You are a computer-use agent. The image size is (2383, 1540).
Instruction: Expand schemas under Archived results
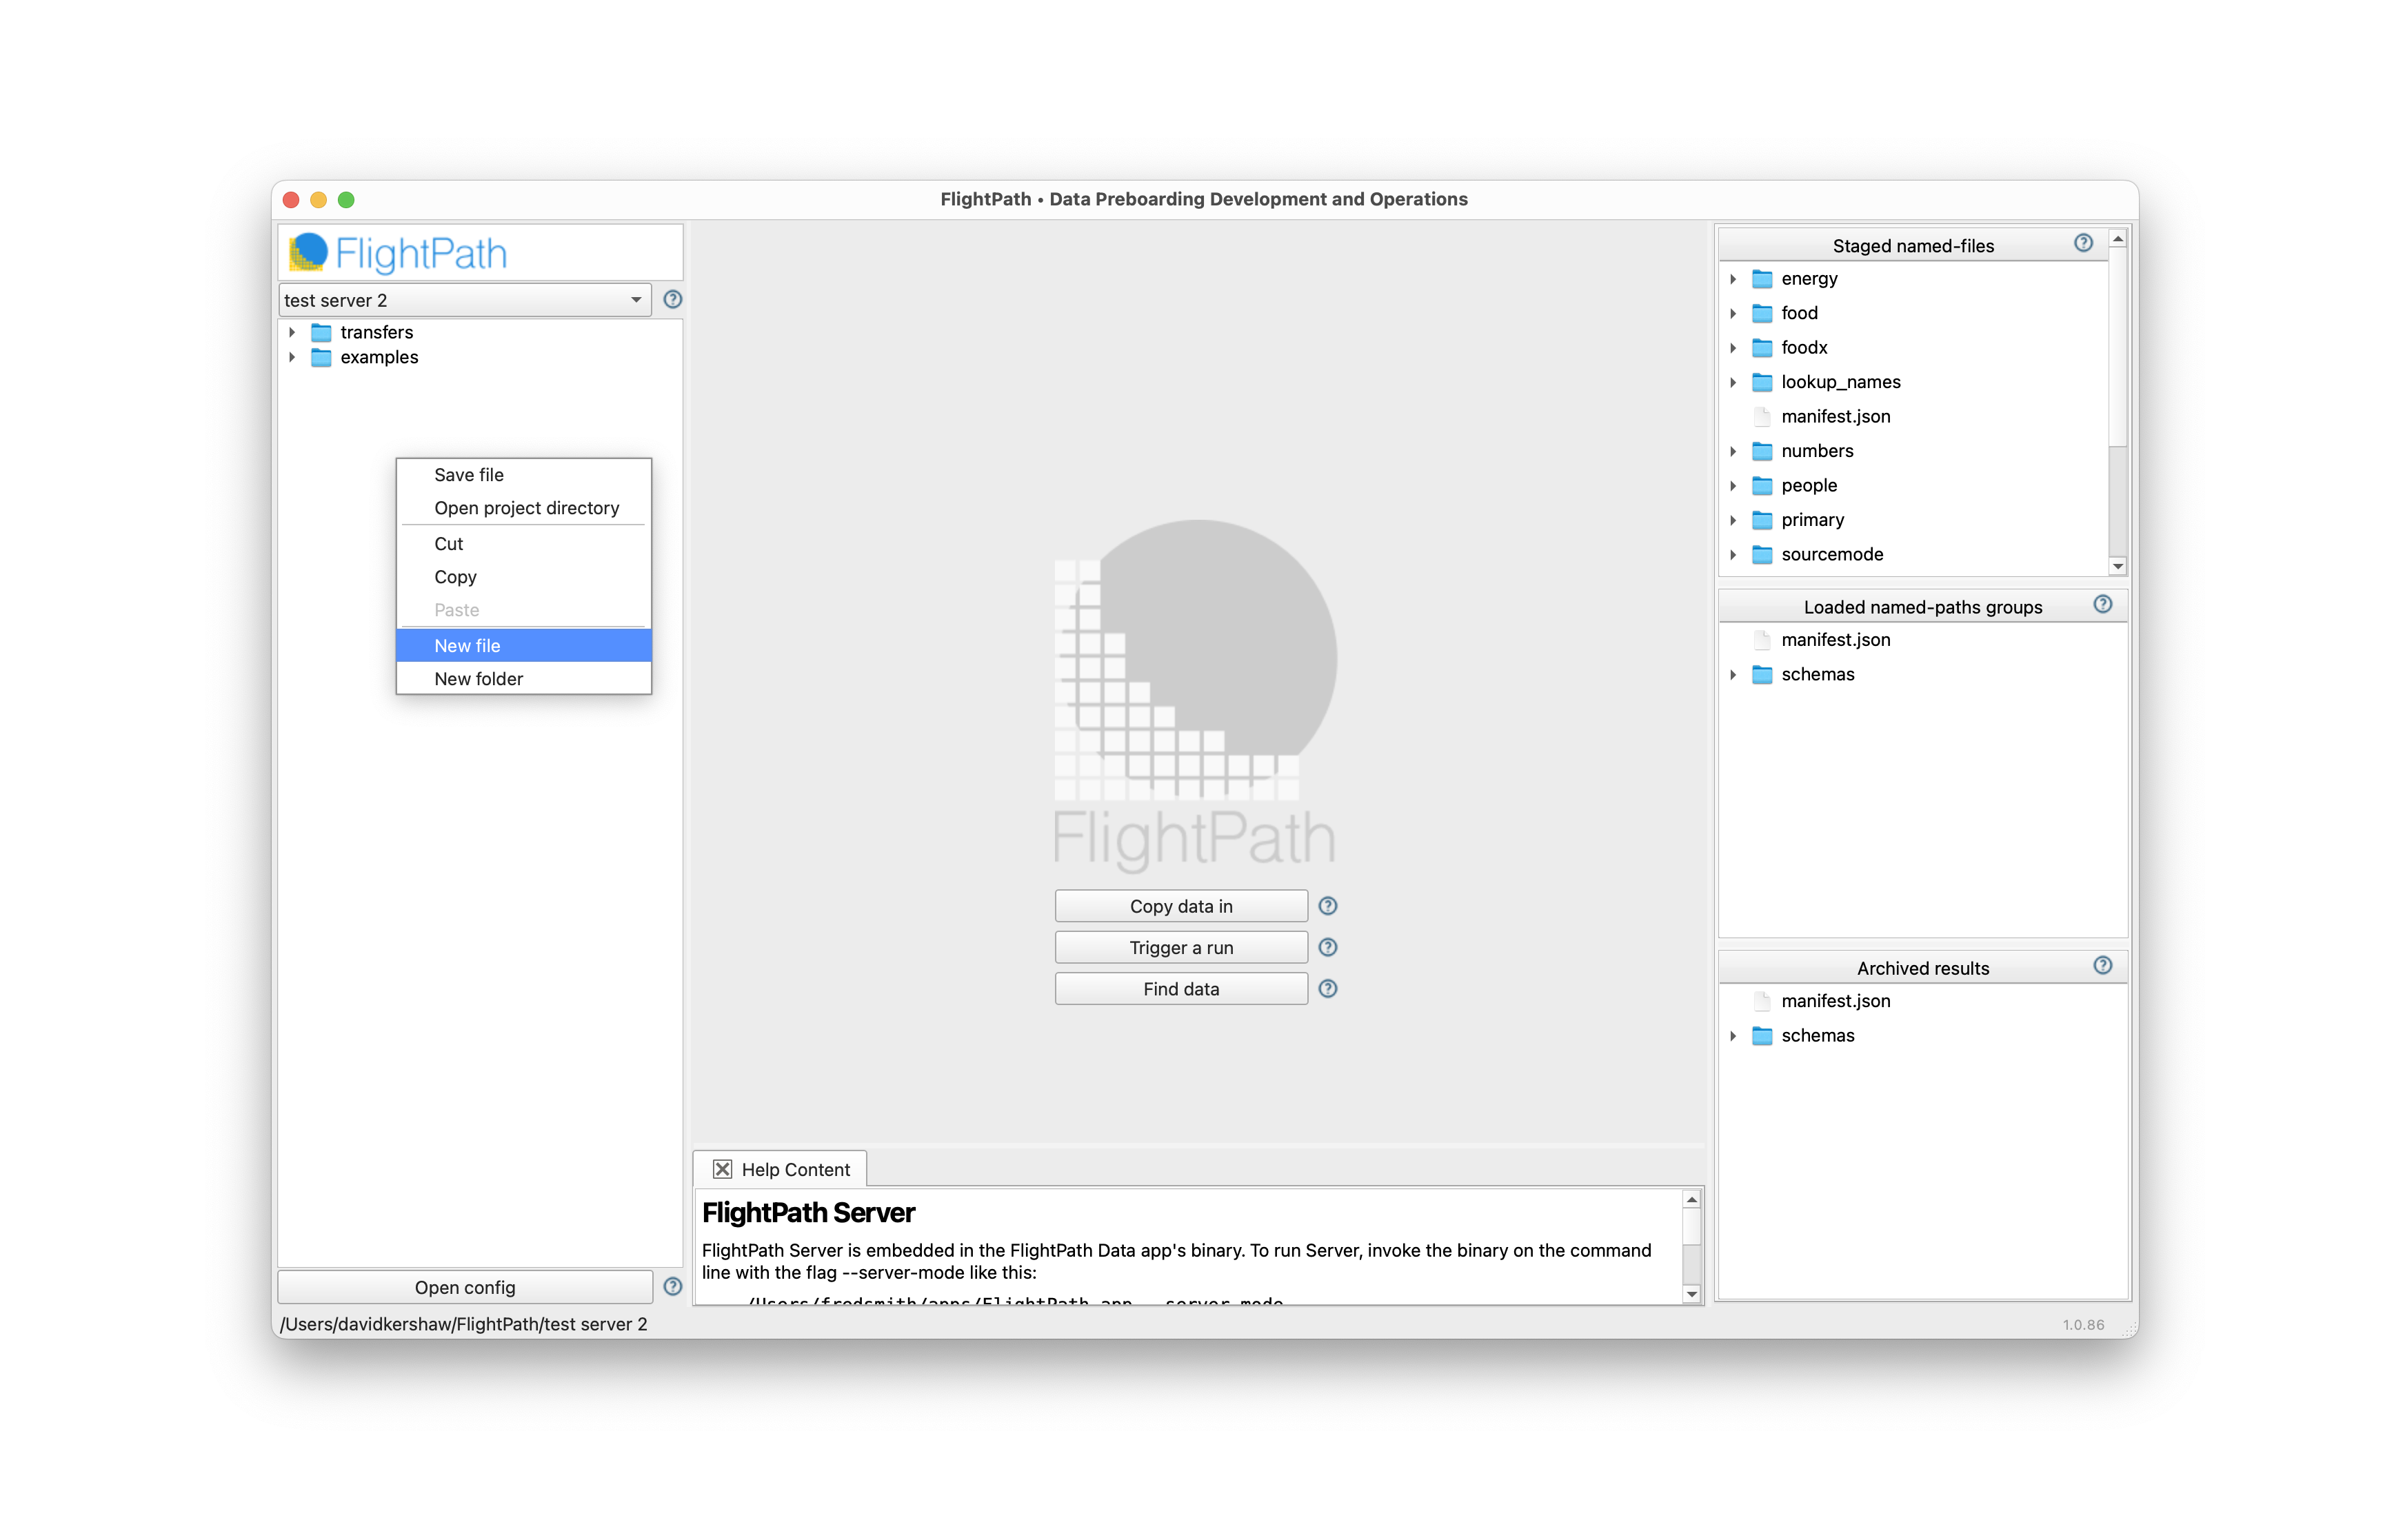1733,1035
